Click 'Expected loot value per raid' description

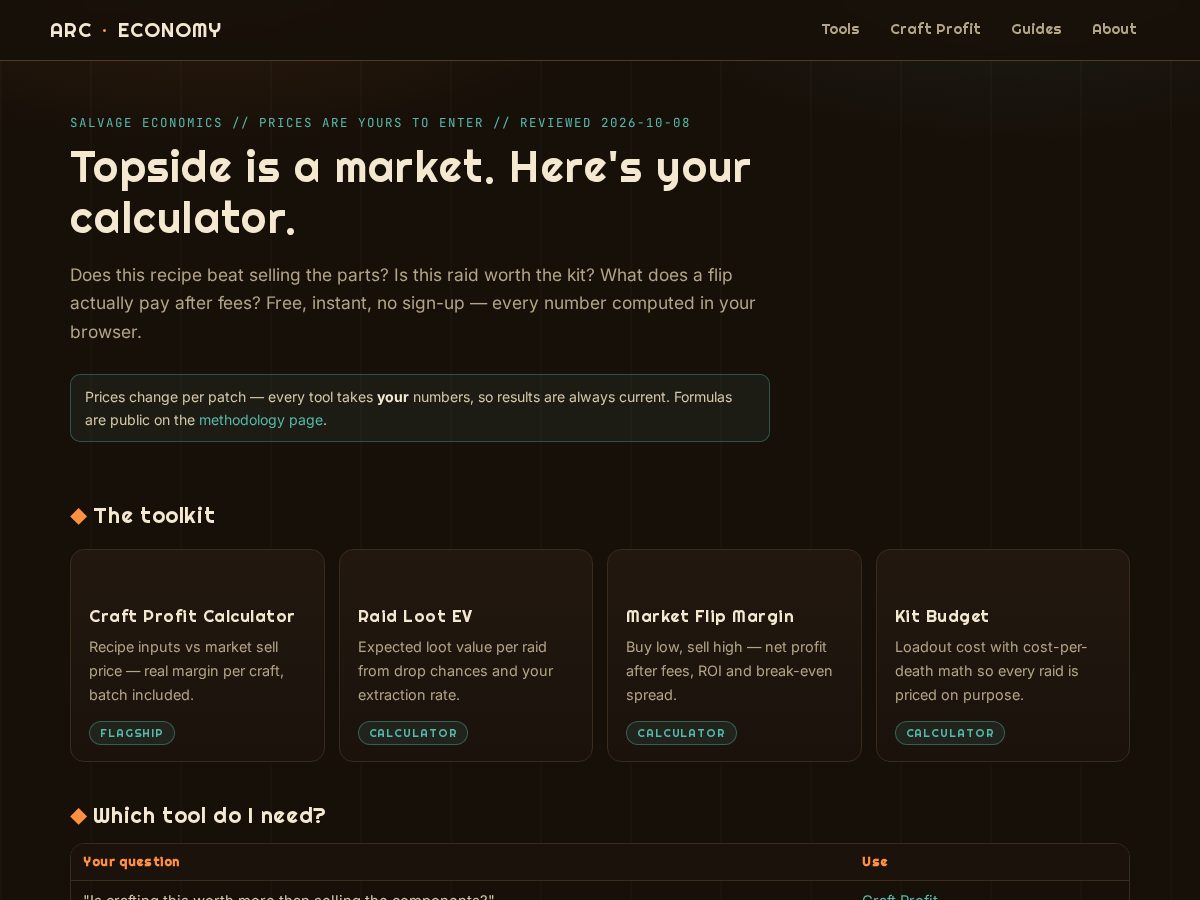(x=456, y=671)
